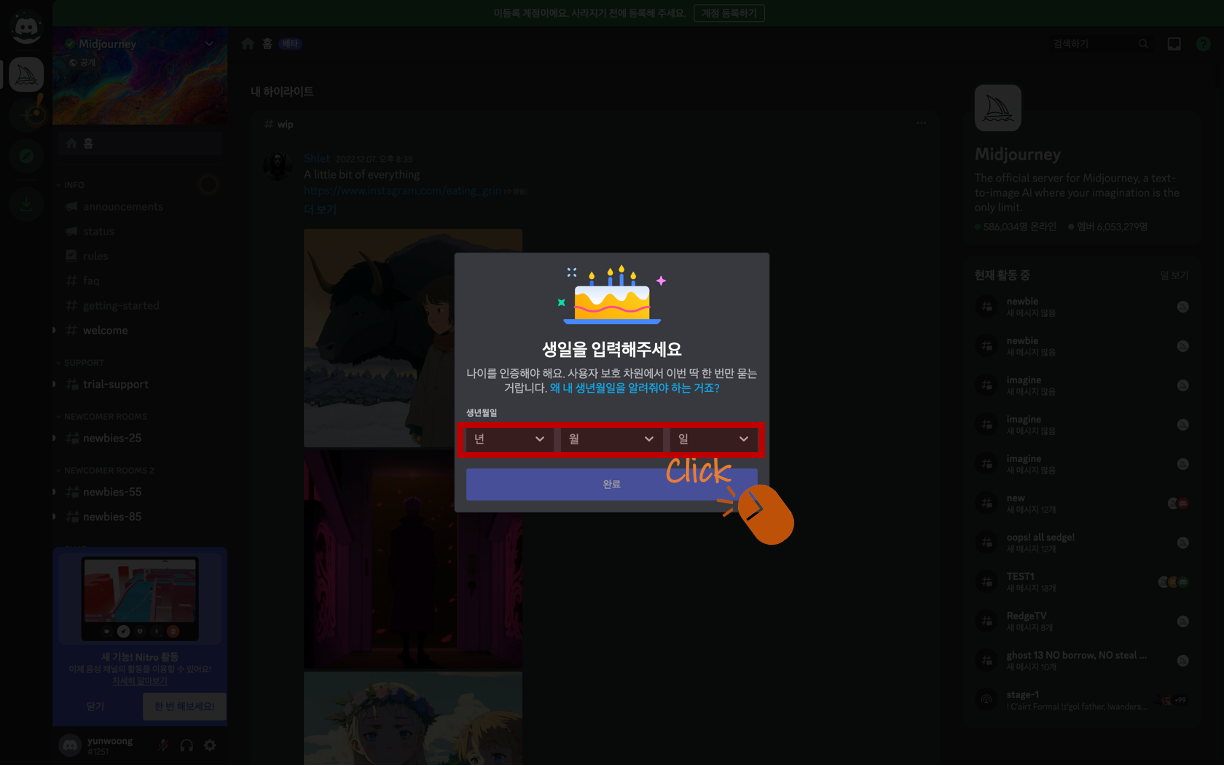Click the Shlel username
Viewport: 1224px width, 766px height.
[317, 159]
